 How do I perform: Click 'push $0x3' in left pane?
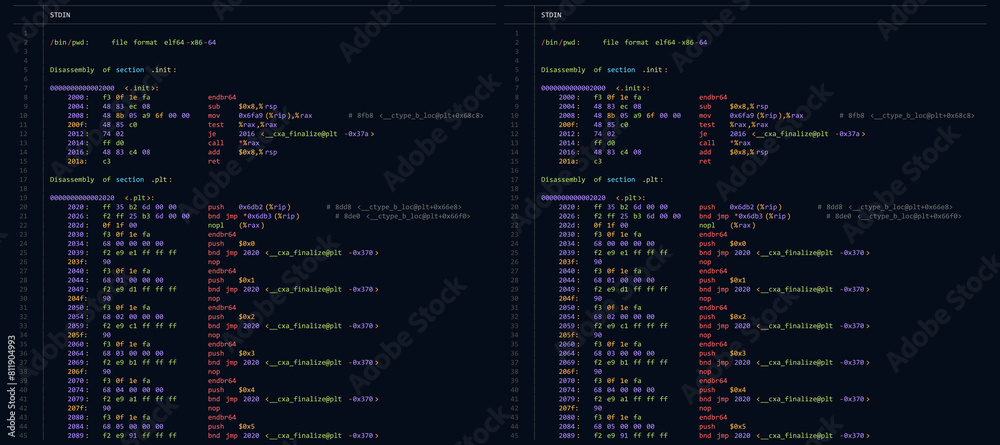click(x=232, y=354)
